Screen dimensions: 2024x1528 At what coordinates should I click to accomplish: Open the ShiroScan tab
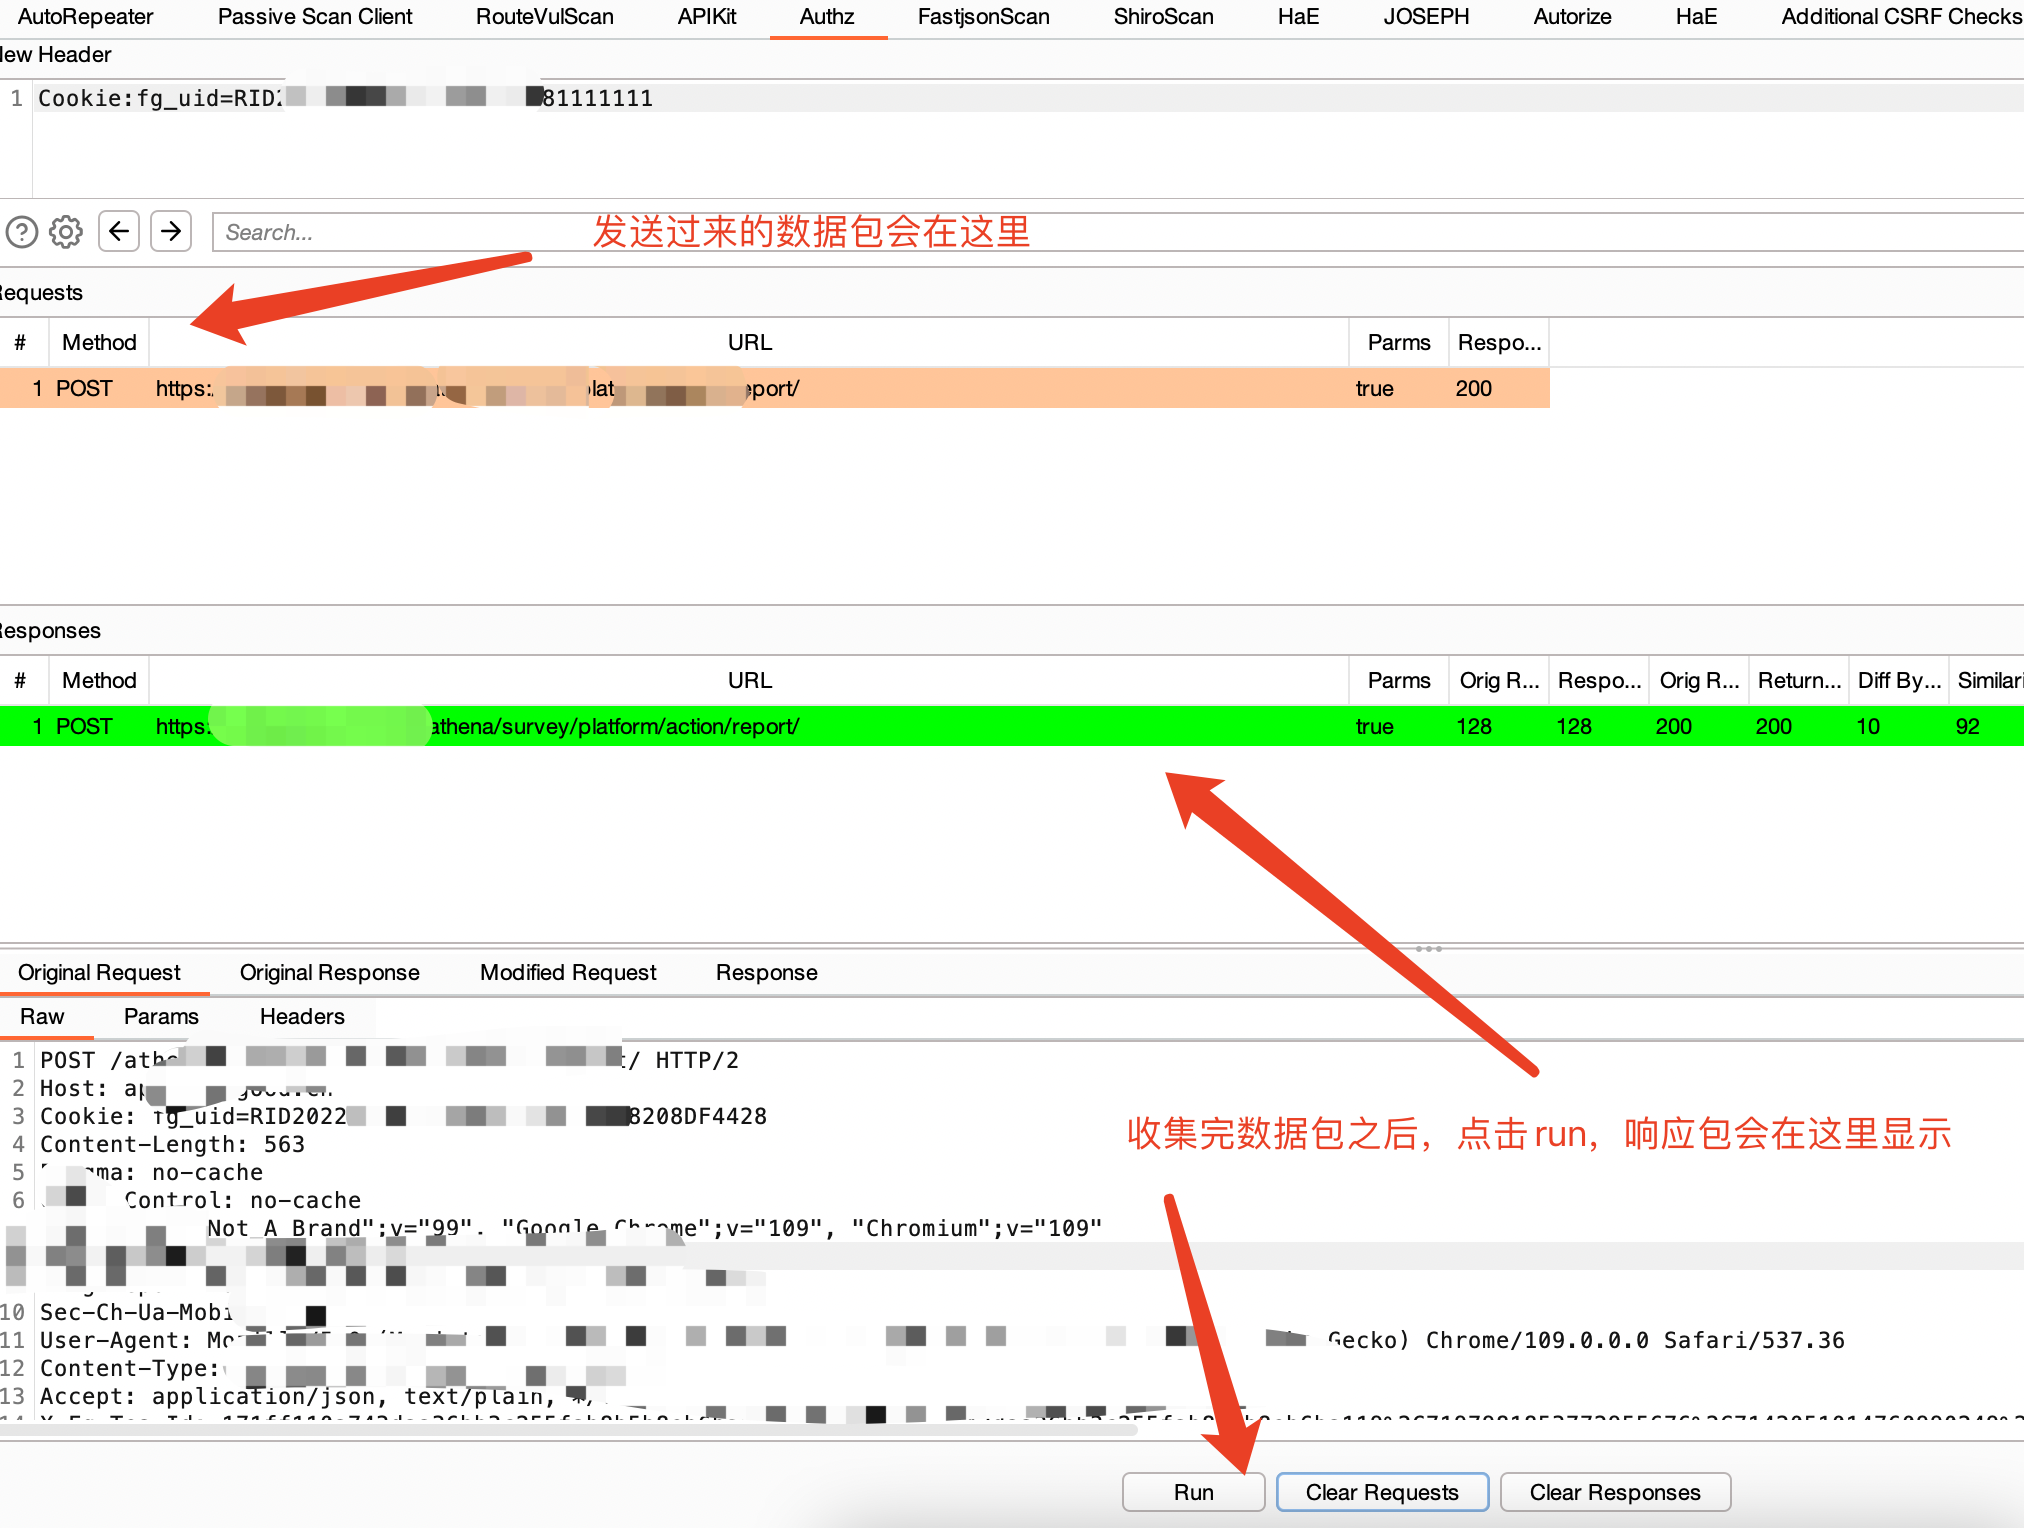[x=1162, y=16]
